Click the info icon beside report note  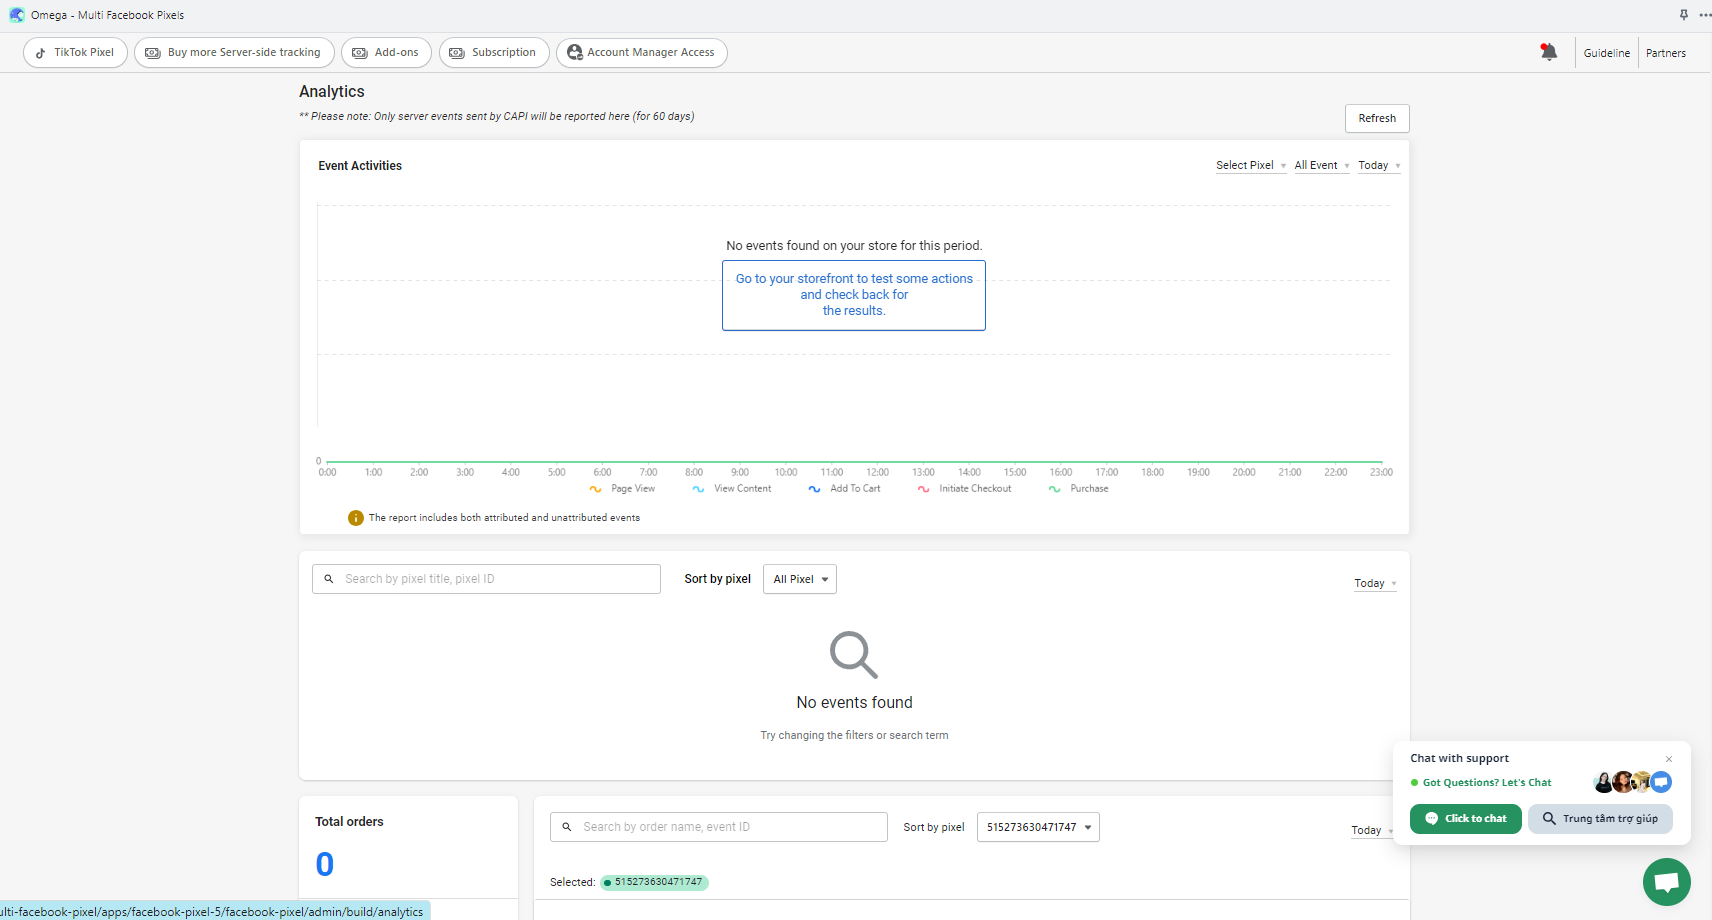(355, 518)
